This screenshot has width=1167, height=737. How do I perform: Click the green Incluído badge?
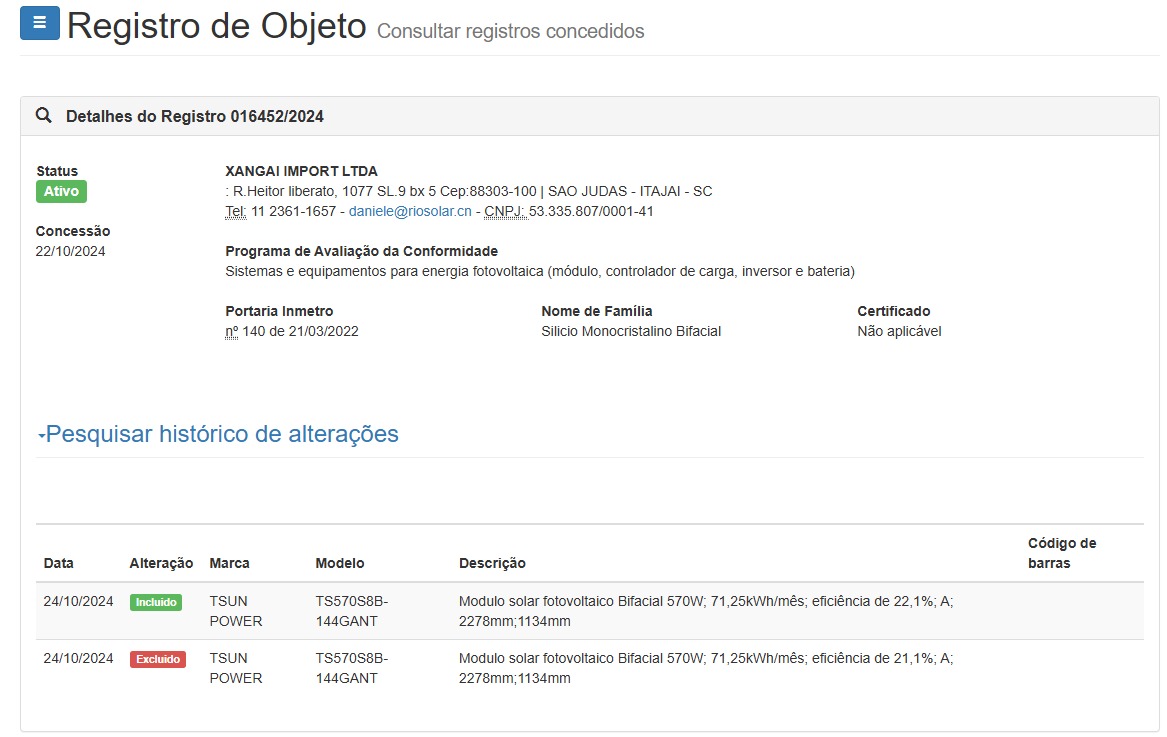(x=156, y=602)
